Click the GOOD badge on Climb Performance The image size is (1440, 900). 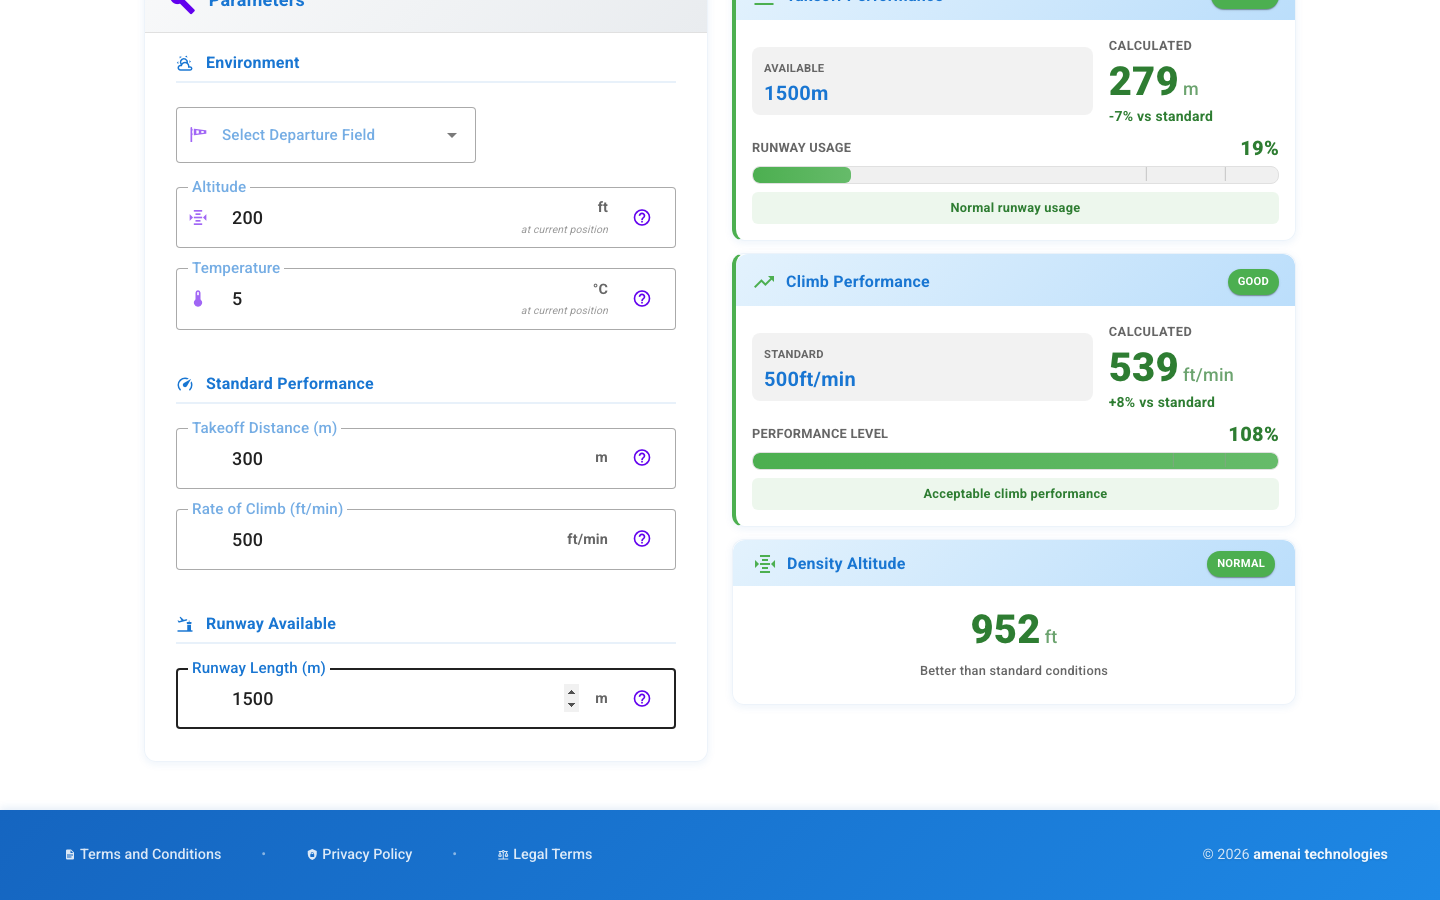(x=1252, y=282)
